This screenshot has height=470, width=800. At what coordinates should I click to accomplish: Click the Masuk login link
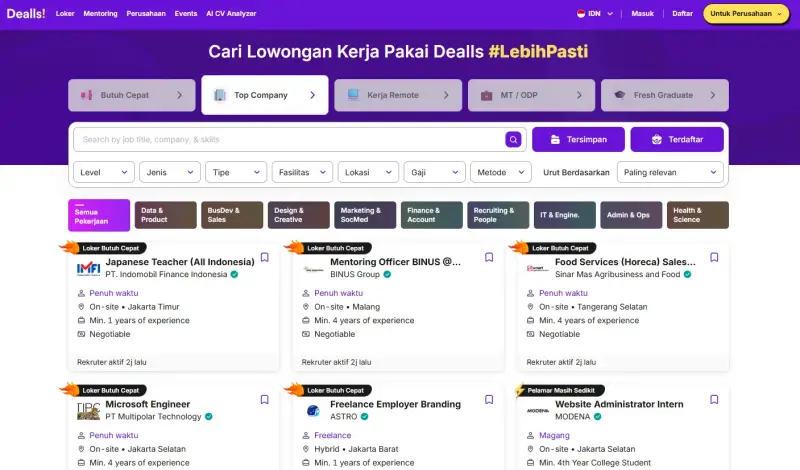coord(642,14)
